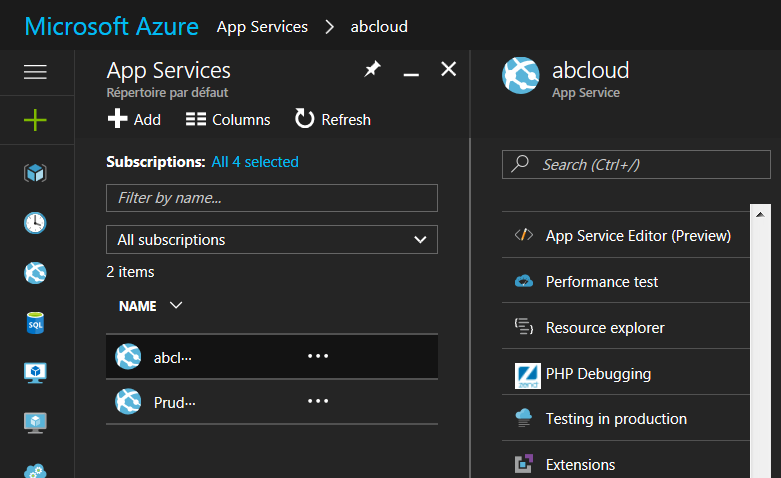Click the Microsoft Azure logo text

click(x=112, y=26)
